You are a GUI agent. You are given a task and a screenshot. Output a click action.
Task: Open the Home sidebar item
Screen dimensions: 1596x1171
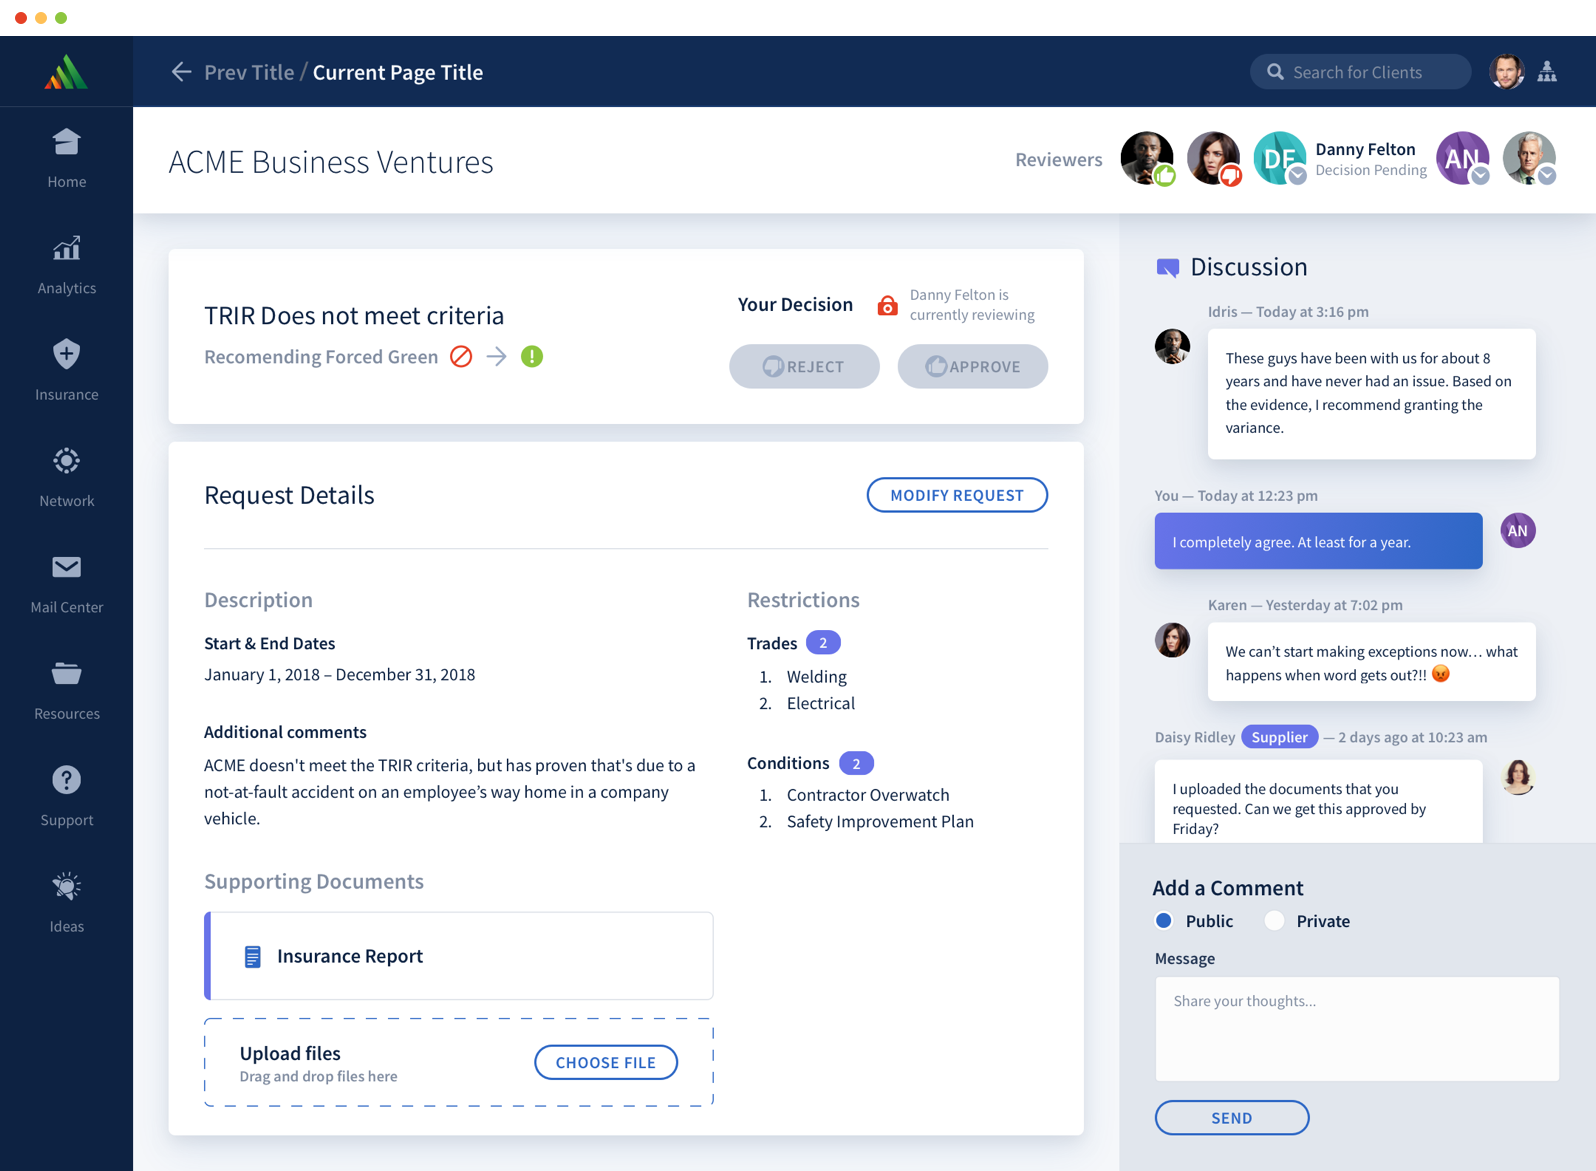coord(66,159)
